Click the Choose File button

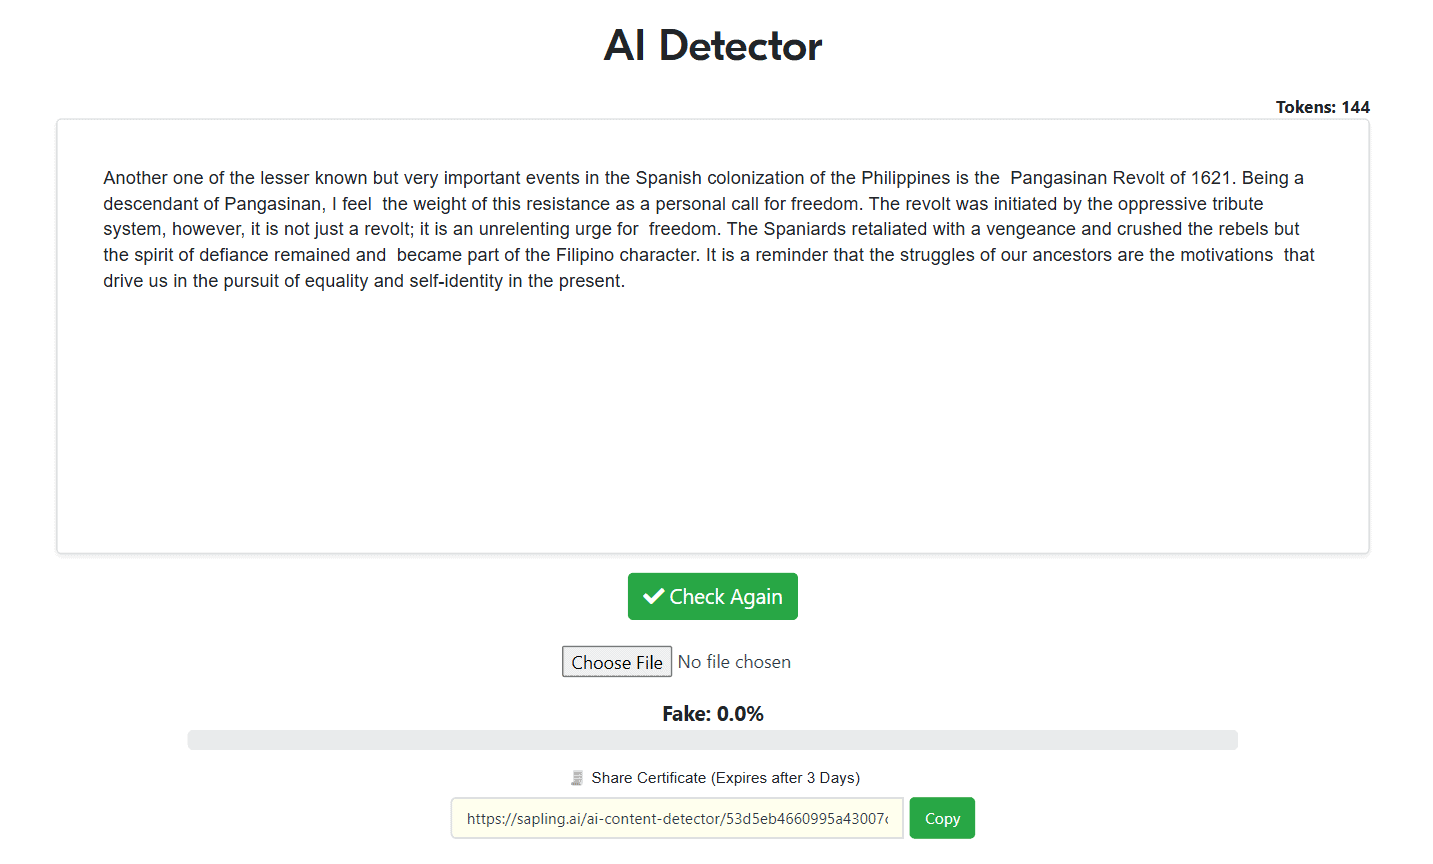coord(617,662)
